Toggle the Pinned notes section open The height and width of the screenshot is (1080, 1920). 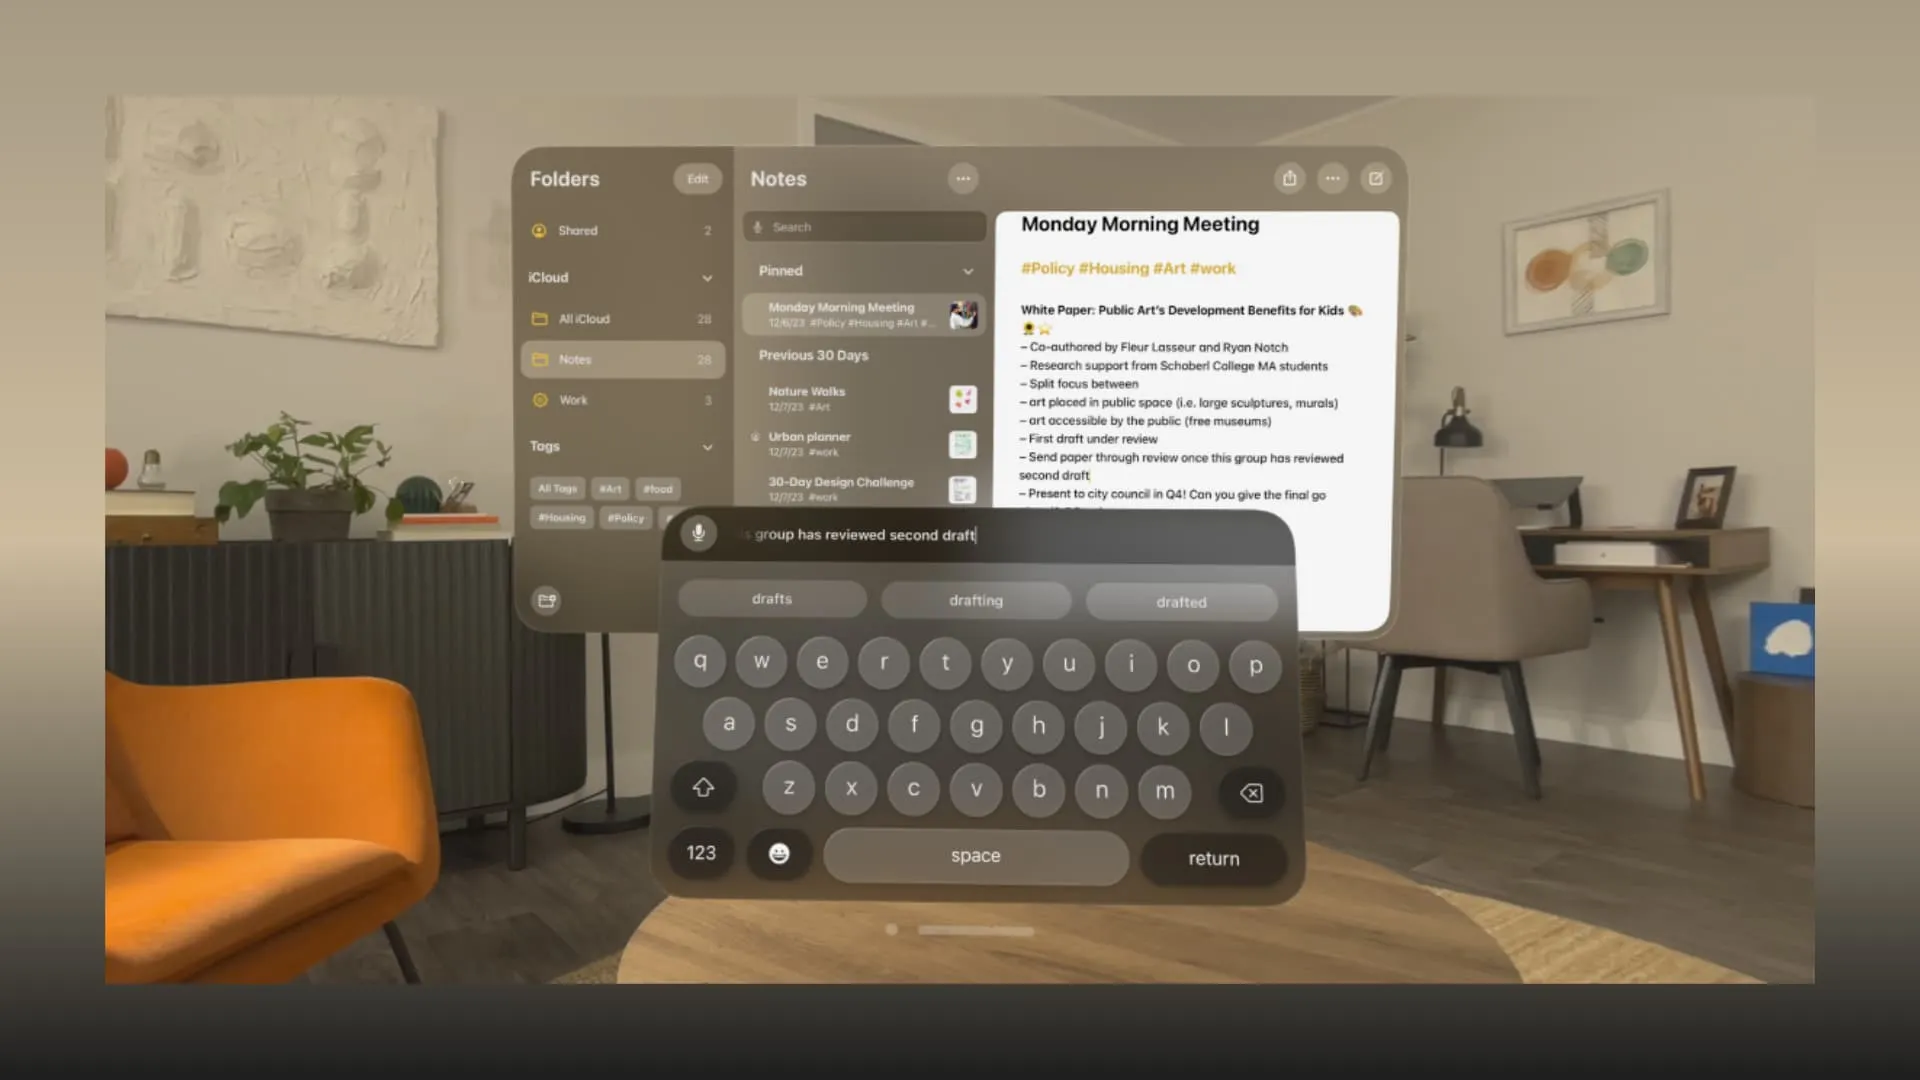click(967, 270)
